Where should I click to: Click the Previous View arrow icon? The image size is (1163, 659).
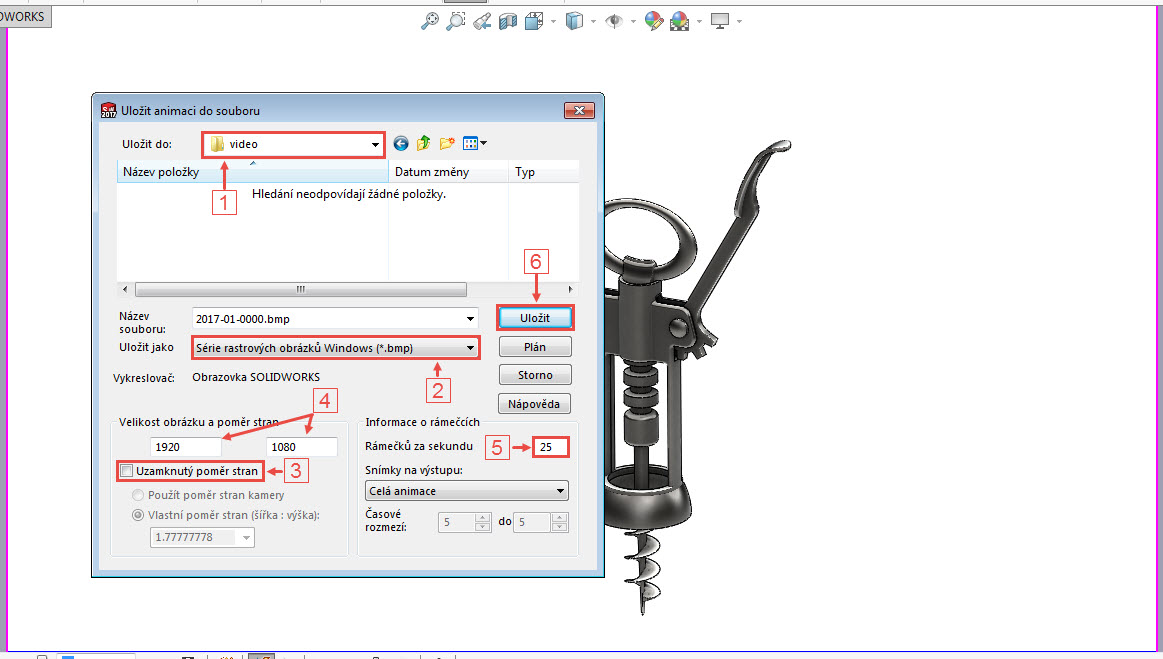click(483, 21)
